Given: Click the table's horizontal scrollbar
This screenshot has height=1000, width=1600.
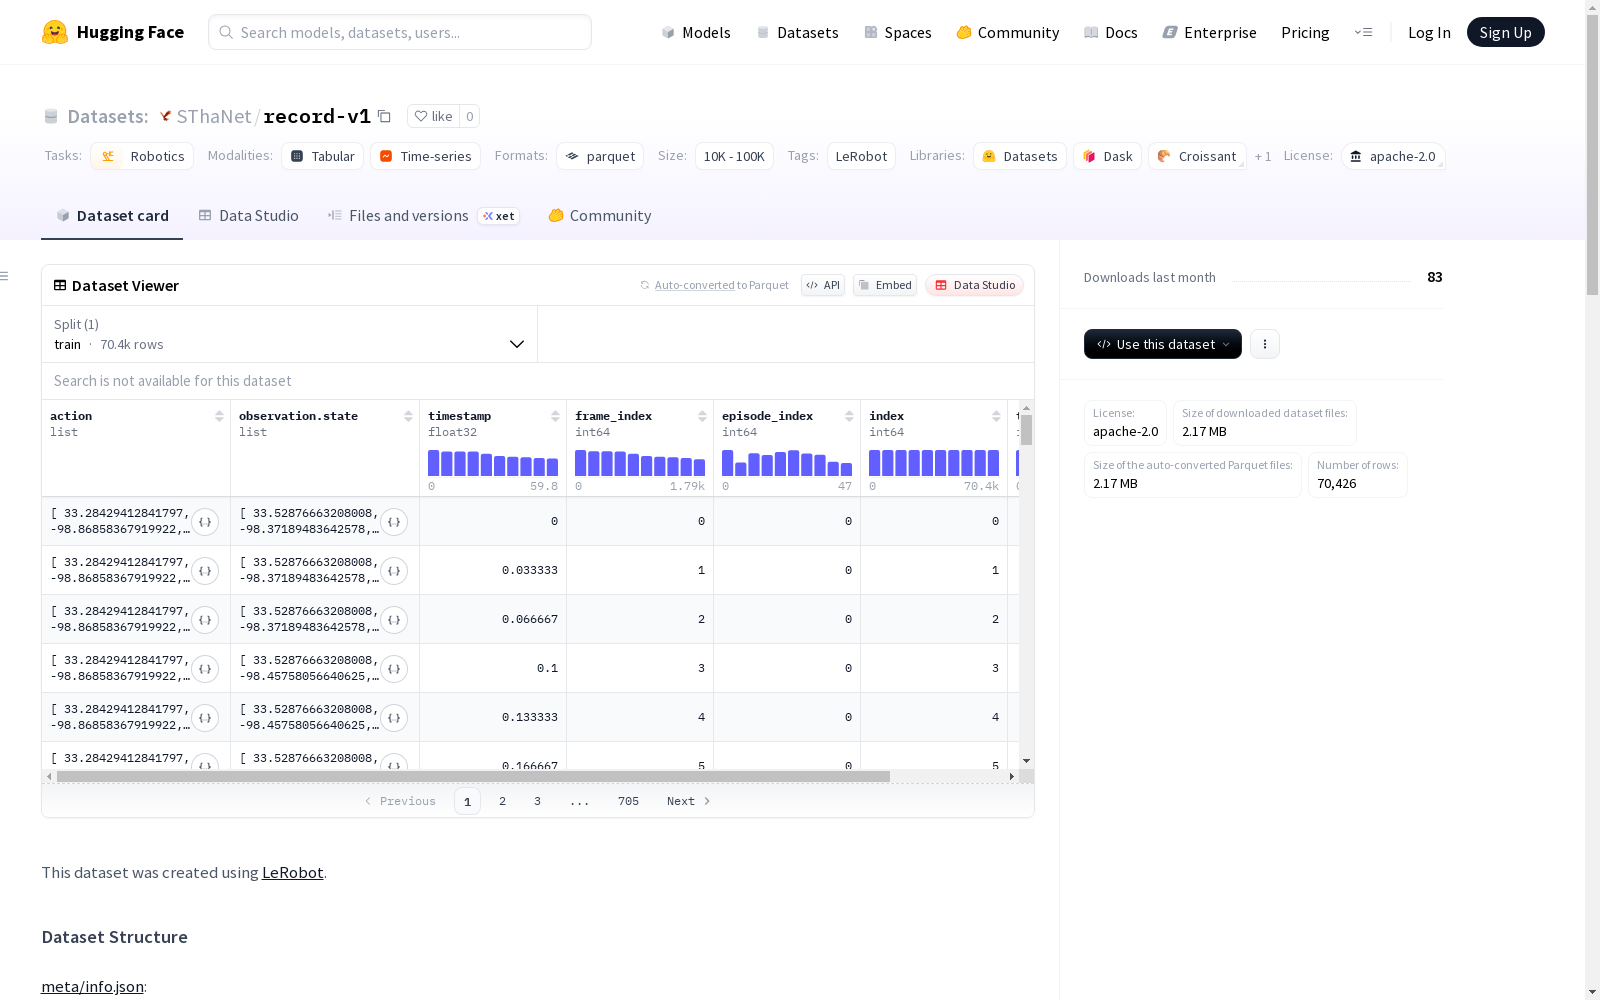Looking at the screenshot, I should [473, 776].
